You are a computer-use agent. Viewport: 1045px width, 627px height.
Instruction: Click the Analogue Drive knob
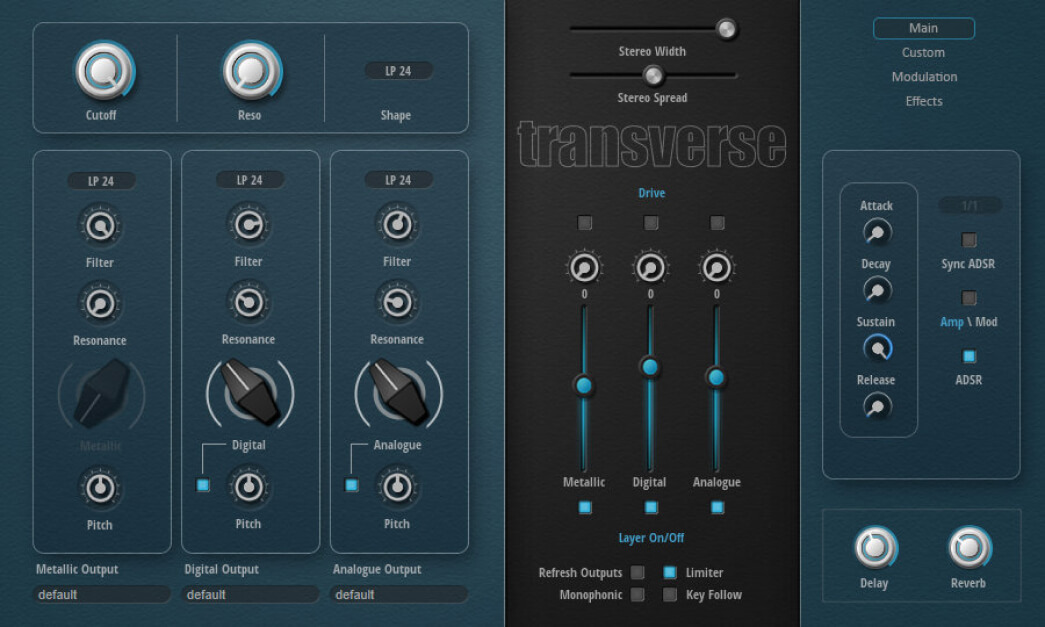pyautogui.click(x=716, y=268)
